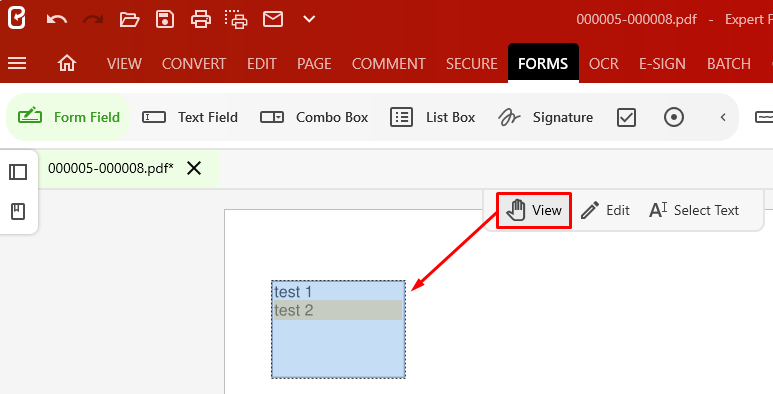Collapse the form tools with the chevron
The image size is (773, 394).
(x=723, y=117)
